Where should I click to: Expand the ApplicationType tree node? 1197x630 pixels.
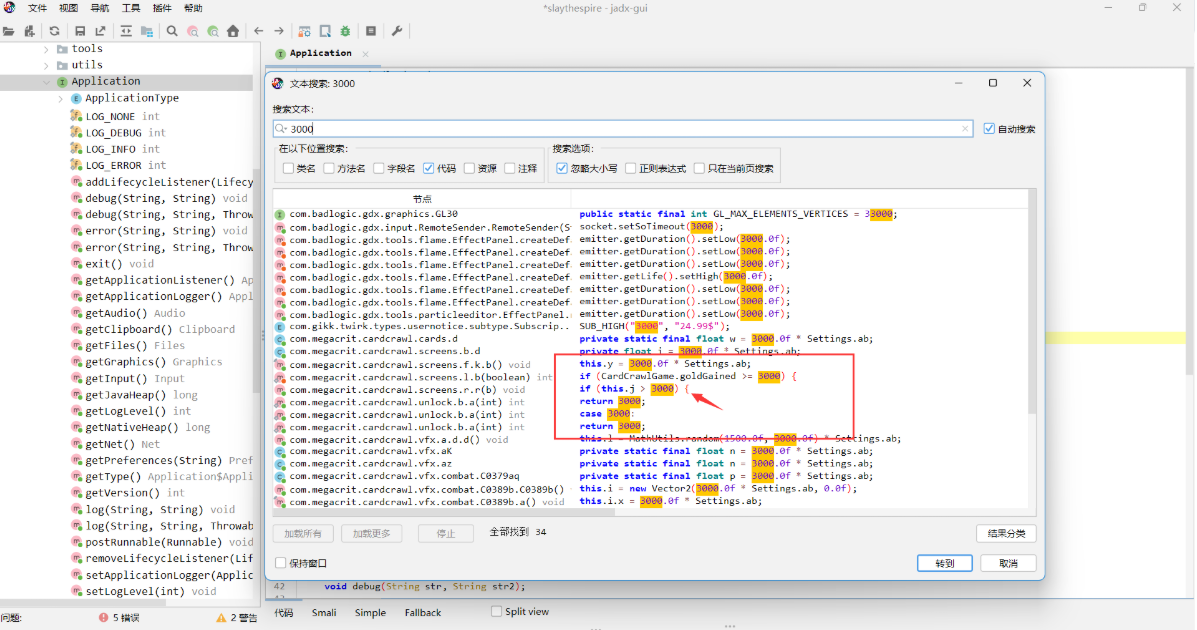pyautogui.click(x=60, y=98)
